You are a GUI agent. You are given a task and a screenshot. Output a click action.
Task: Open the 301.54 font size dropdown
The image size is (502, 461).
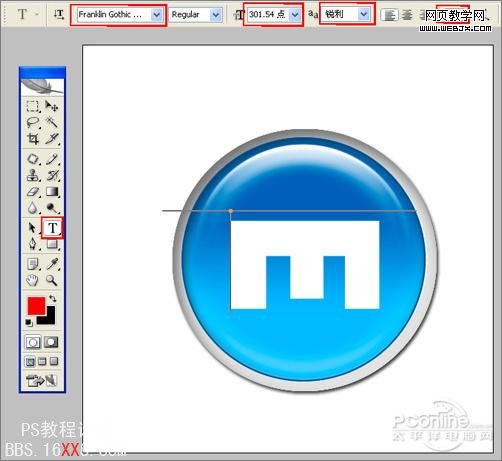(x=295, y=14)
